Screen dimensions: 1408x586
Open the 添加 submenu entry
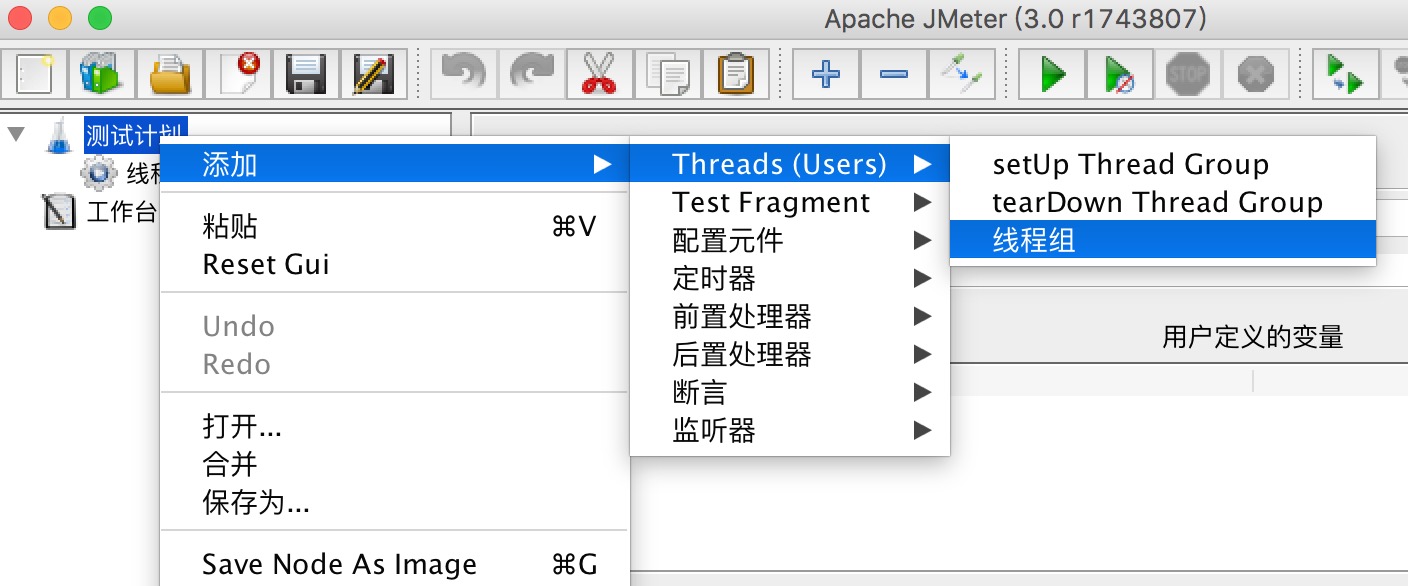click(x=395, y=164)
